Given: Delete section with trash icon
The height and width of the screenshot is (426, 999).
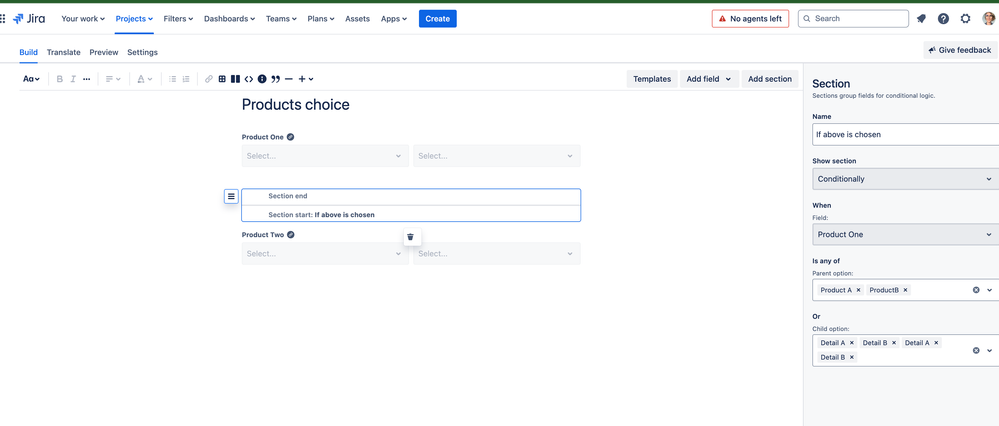Looking at the screenshot, I should tap(410, 237).
